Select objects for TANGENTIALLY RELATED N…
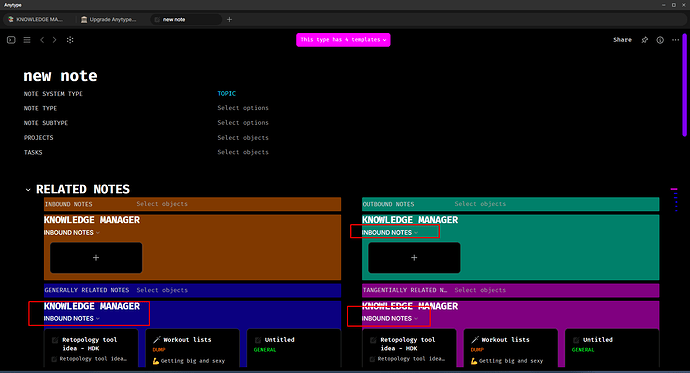Viewport: 690px width, 373px height. 480,290
